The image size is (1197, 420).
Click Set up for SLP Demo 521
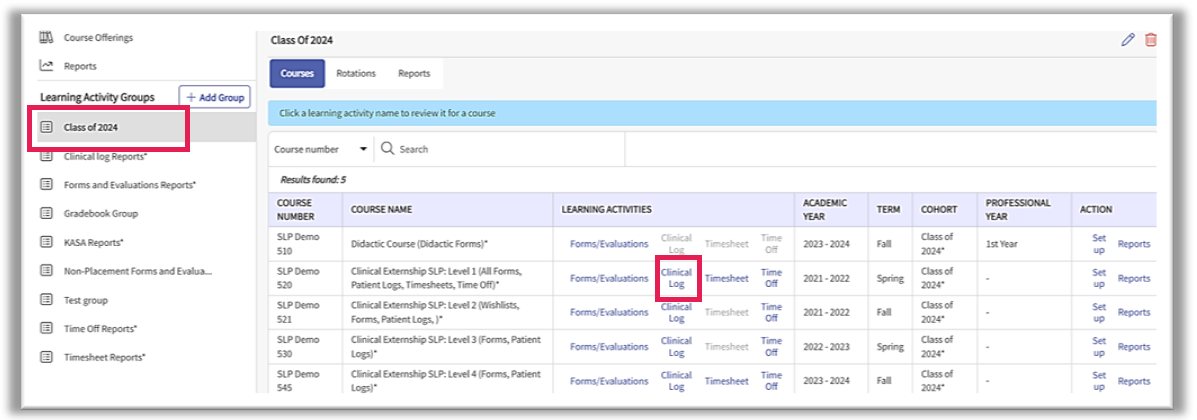point(1099,312)
